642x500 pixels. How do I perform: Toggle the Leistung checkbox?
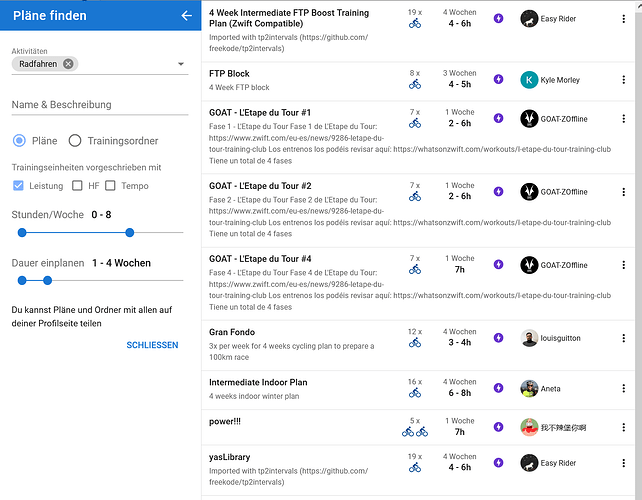point(18,186)
